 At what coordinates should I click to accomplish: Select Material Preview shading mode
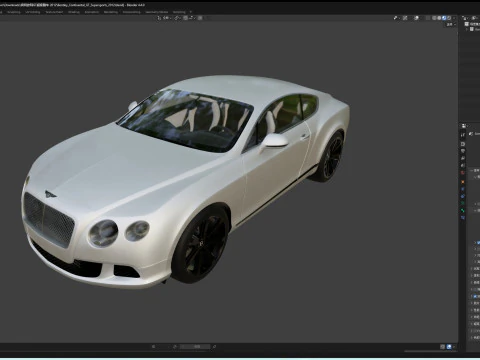tap(444, 18)
